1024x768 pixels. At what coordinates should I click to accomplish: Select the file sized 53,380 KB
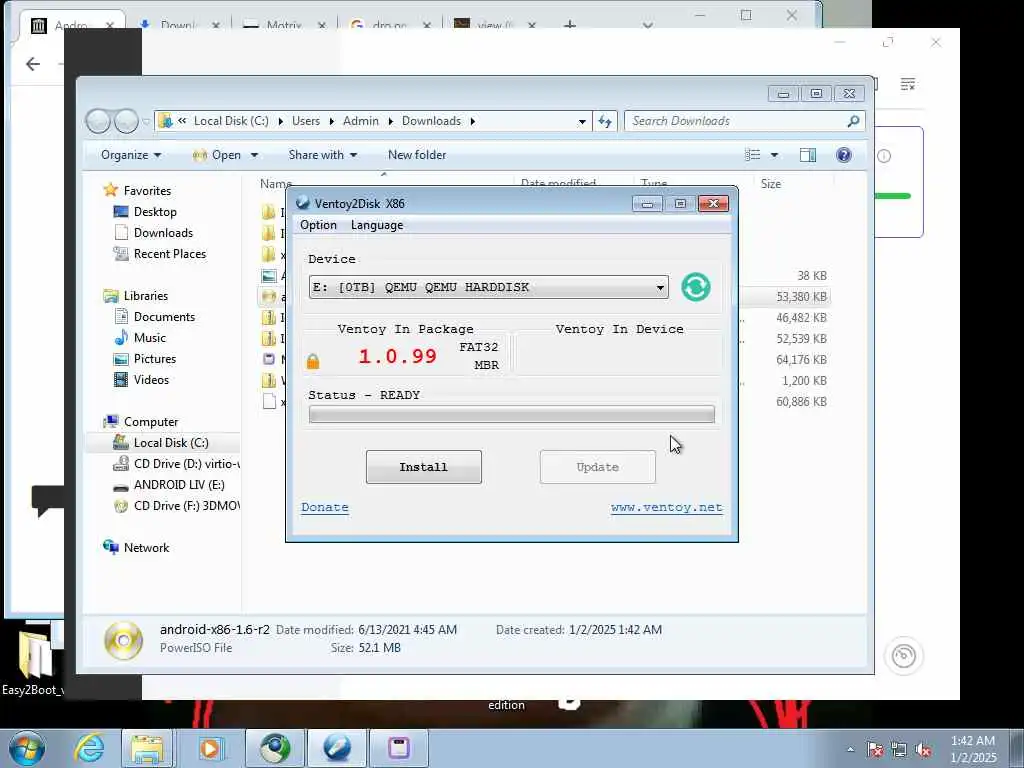[801, 296]
